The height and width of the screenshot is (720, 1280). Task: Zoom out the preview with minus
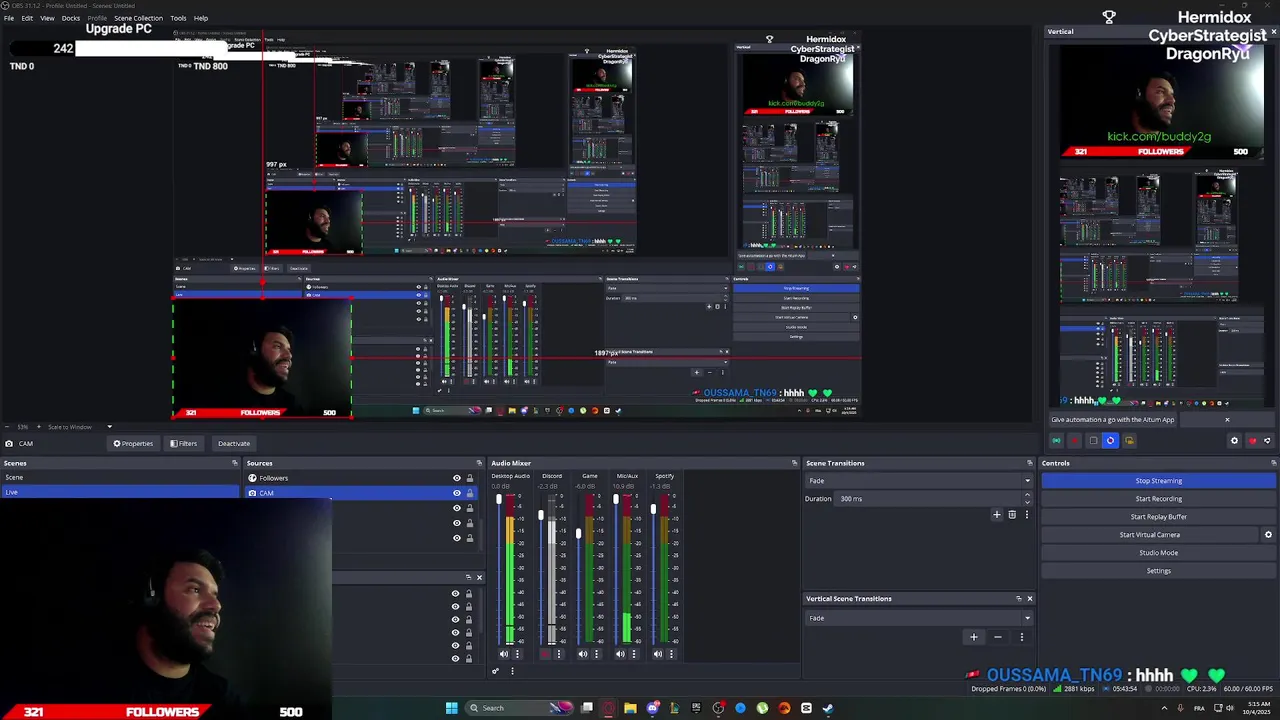tap(8, 427)
